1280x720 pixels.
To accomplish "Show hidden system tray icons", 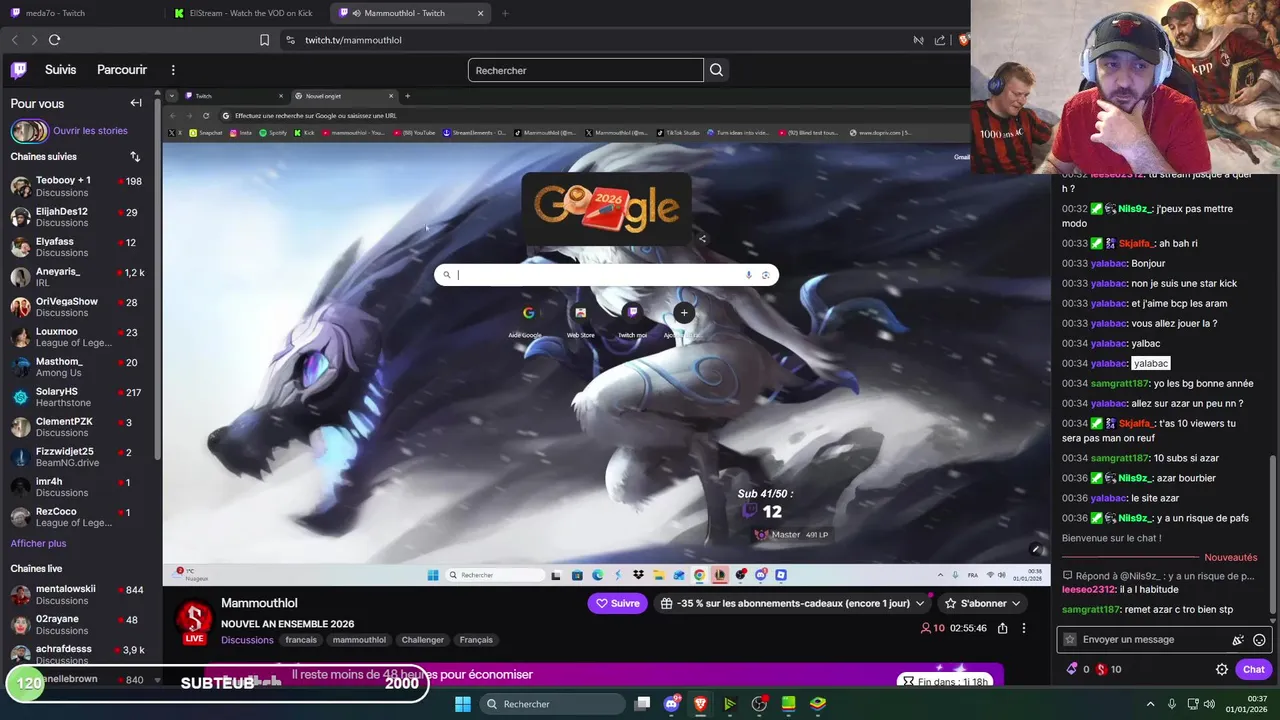I will (1150, 704).
